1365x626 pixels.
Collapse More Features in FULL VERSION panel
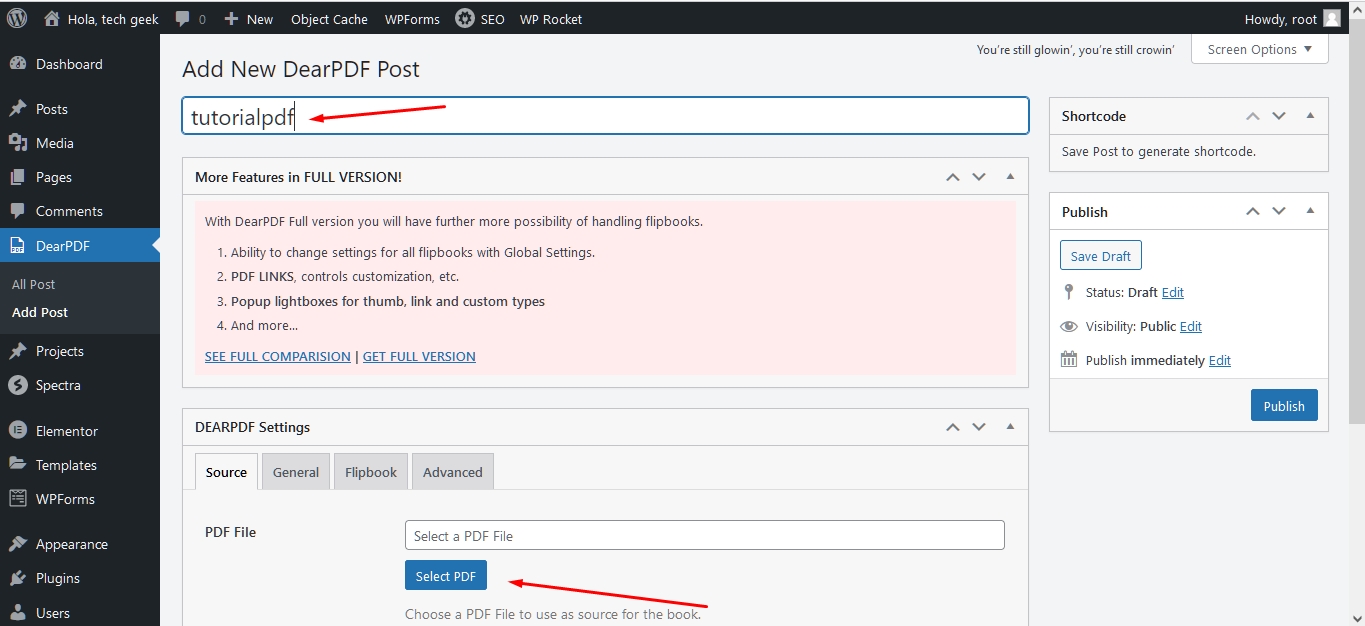1010,176
